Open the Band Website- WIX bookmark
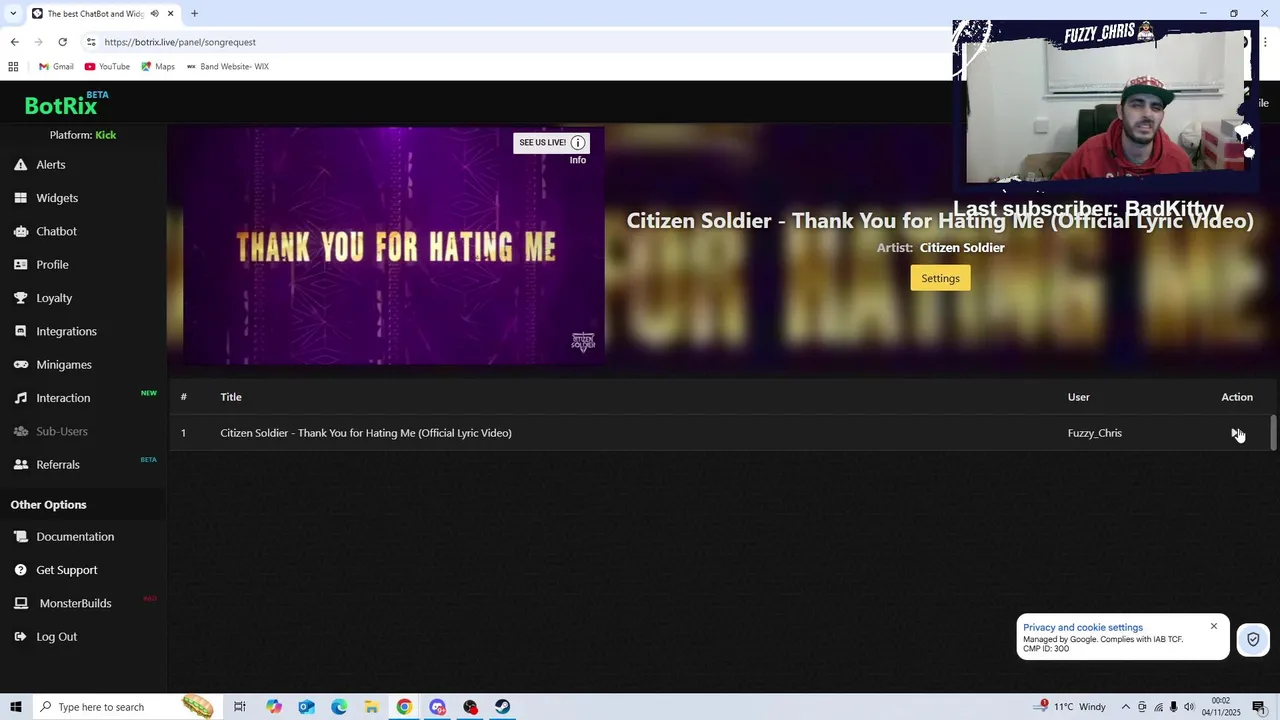The height and width of the screenshot is (720, 1280). [227, 67]
